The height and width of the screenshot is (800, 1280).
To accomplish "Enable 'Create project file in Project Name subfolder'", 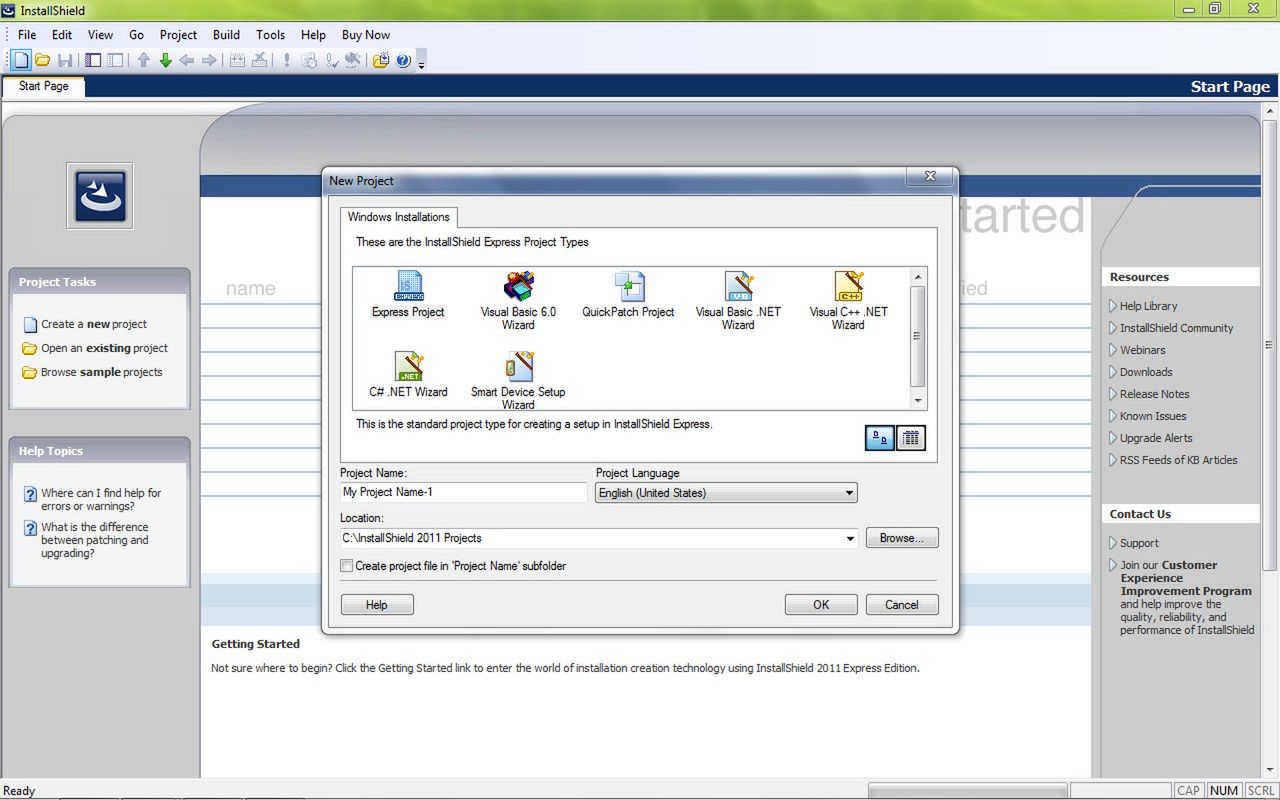I will [x=346, y=565].
